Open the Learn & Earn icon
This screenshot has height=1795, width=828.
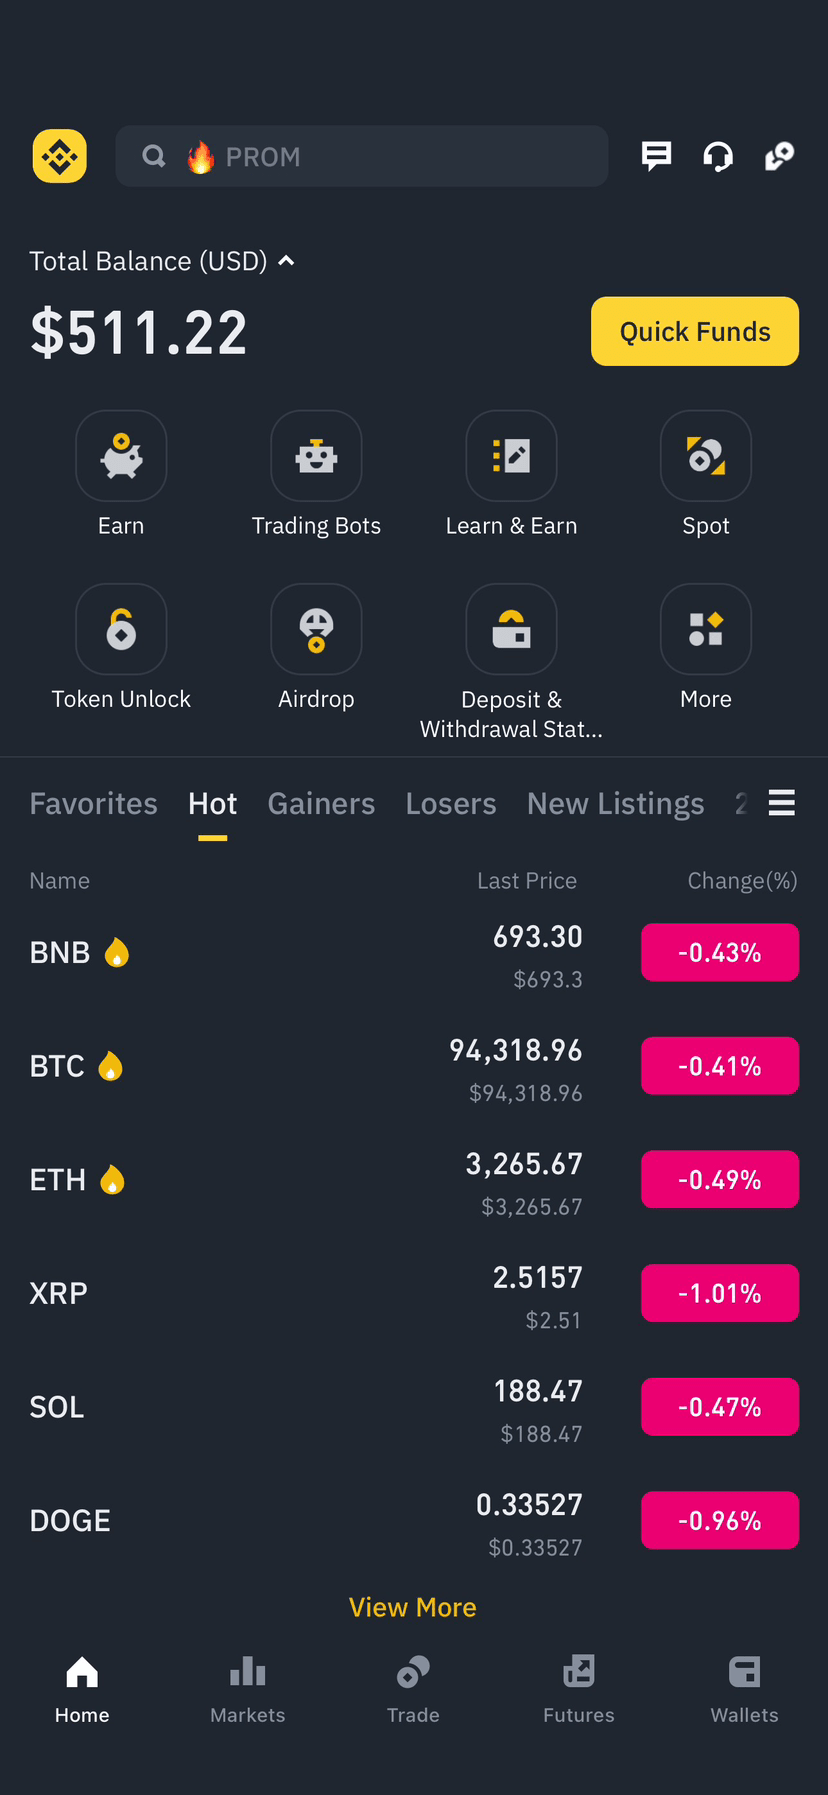tap(511, 456)
